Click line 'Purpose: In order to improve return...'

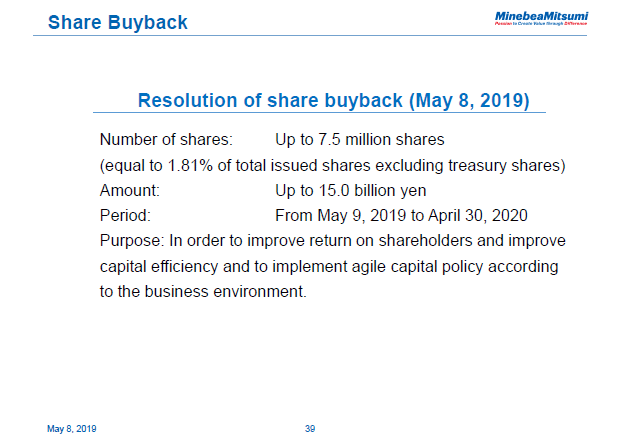click(333, 241)
